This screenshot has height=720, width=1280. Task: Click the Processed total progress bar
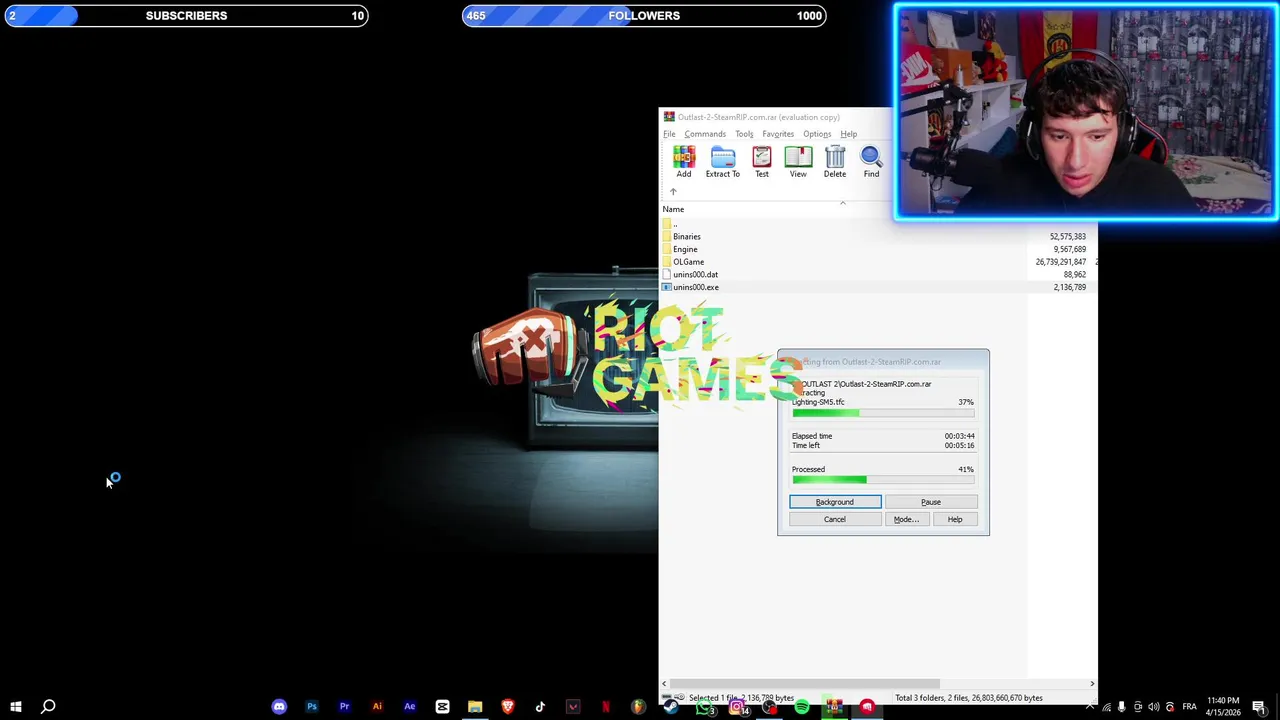(x=883, y=480)
